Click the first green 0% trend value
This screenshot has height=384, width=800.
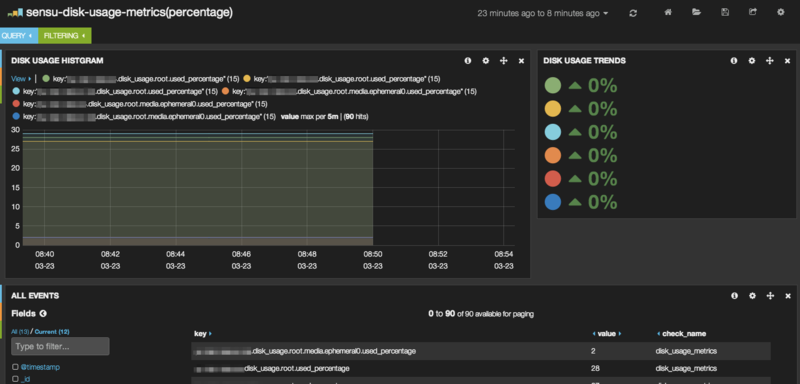pyautogui.click(x=603, y=86)
